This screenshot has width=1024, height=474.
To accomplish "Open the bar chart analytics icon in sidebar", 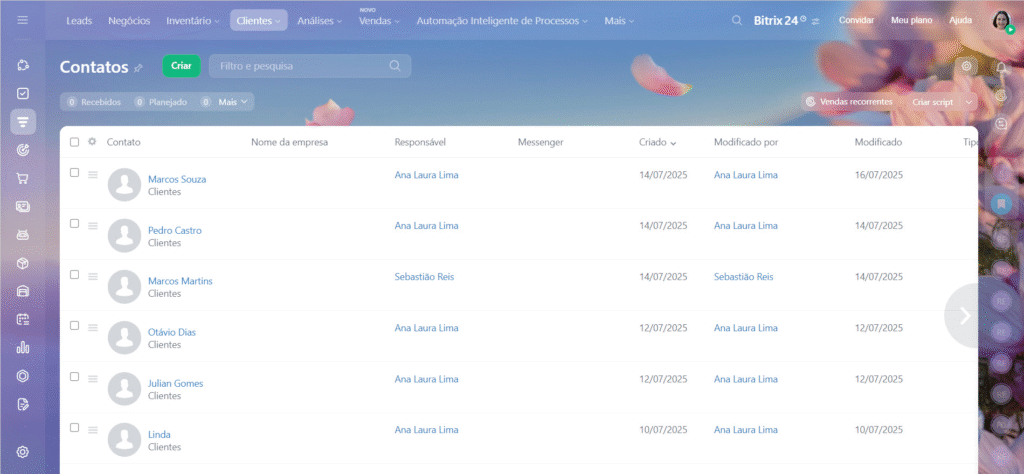I will [x=23, y=348].
